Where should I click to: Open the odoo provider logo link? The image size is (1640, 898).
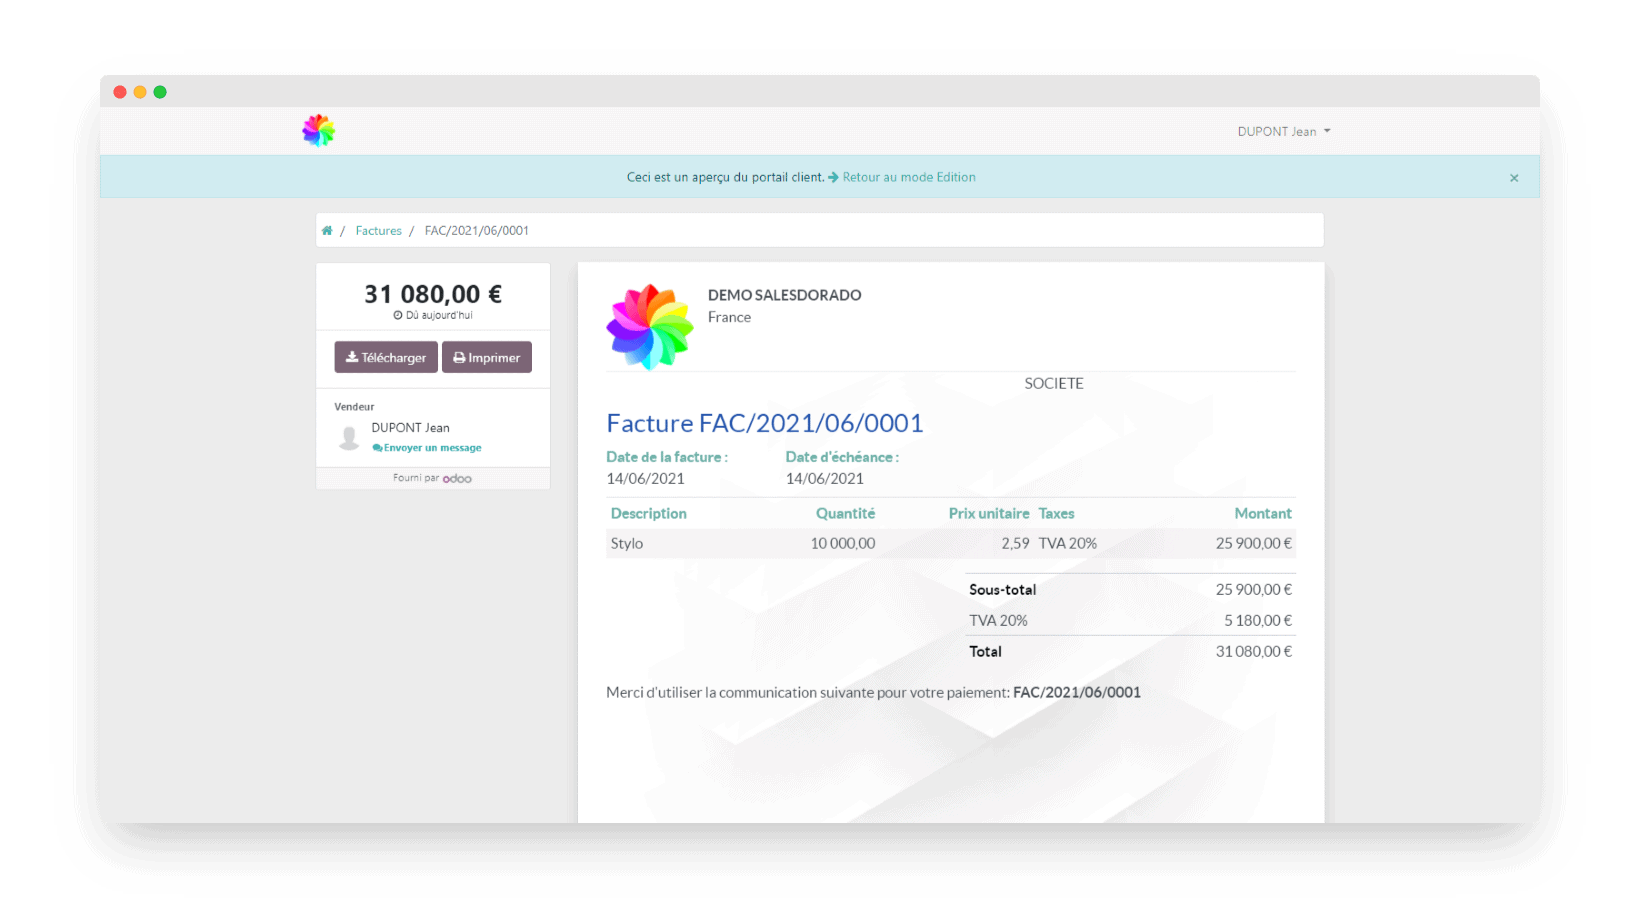click(457, 479)
